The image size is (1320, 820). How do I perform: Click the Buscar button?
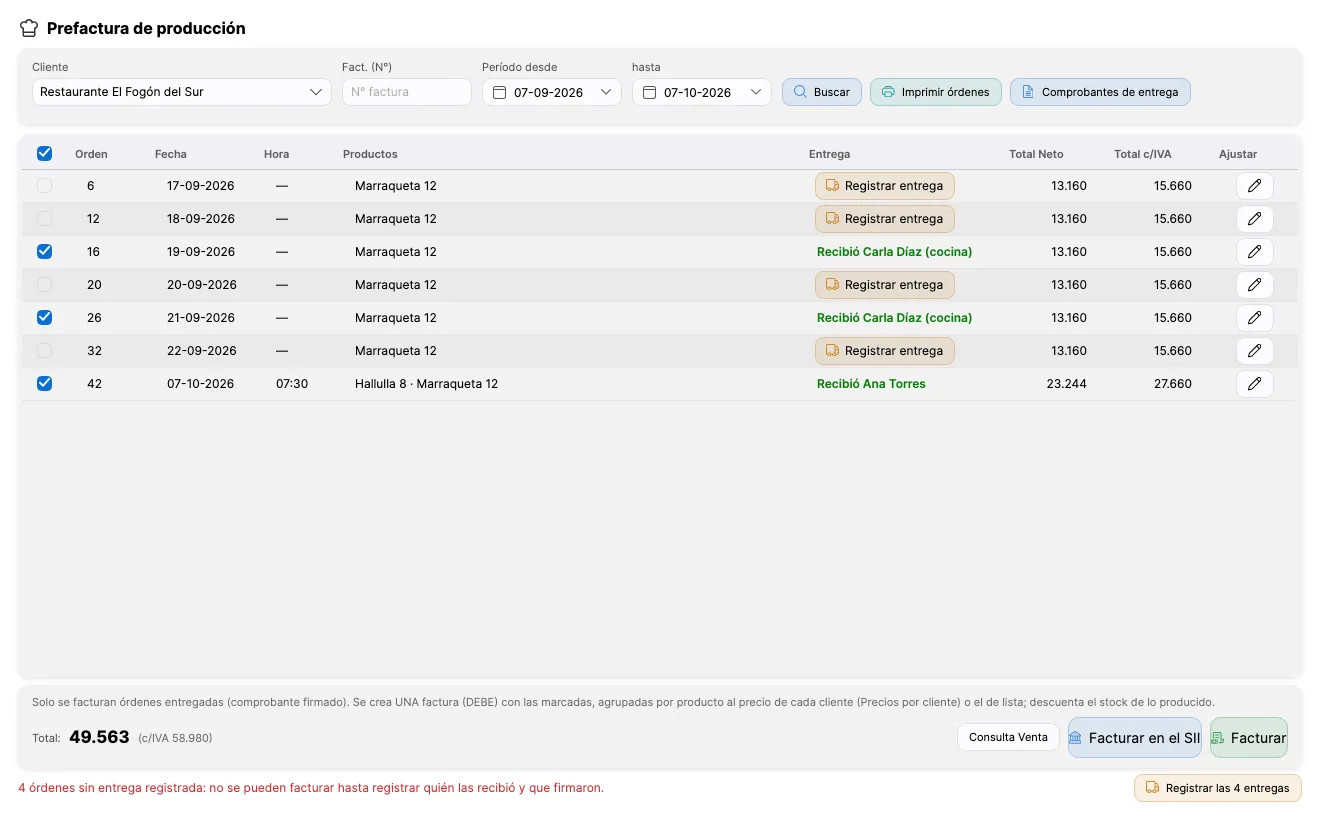point(822,92)
